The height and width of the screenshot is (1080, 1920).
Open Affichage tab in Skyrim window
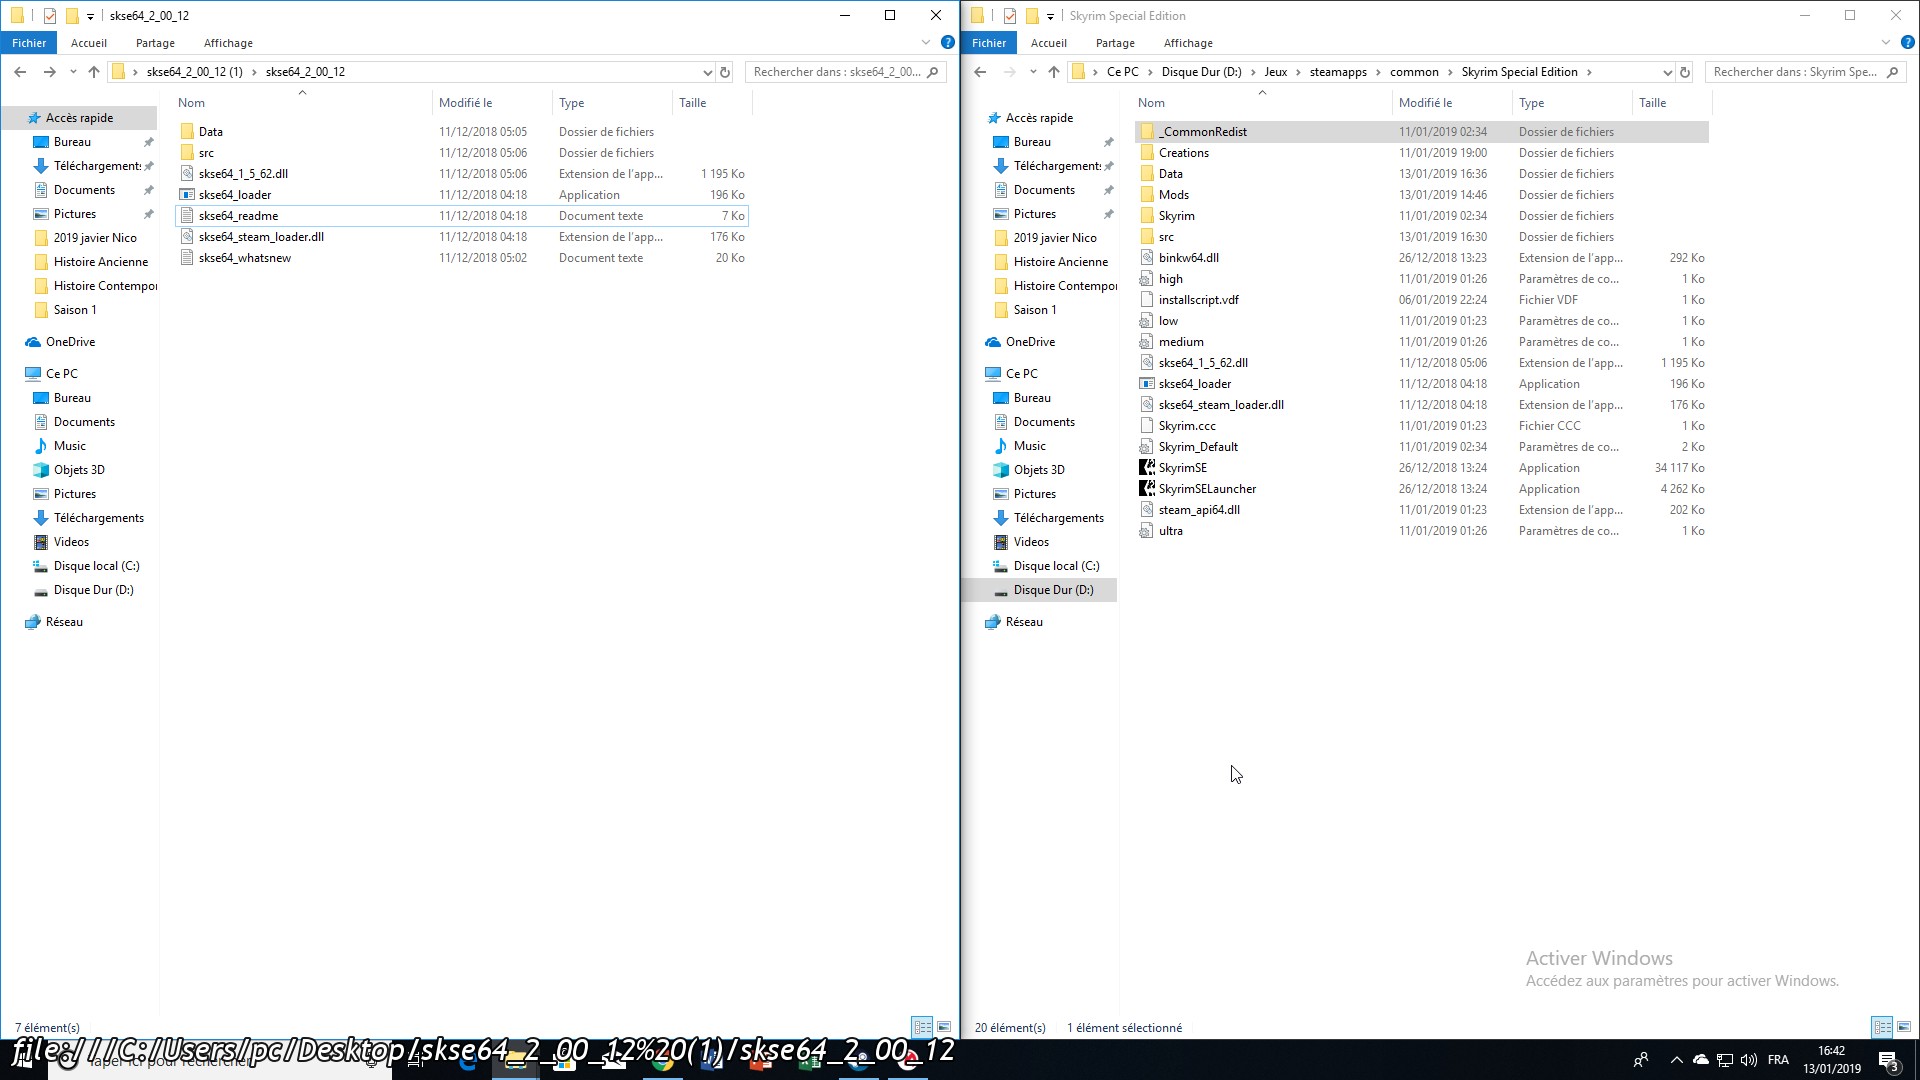tap(1188, 43)
